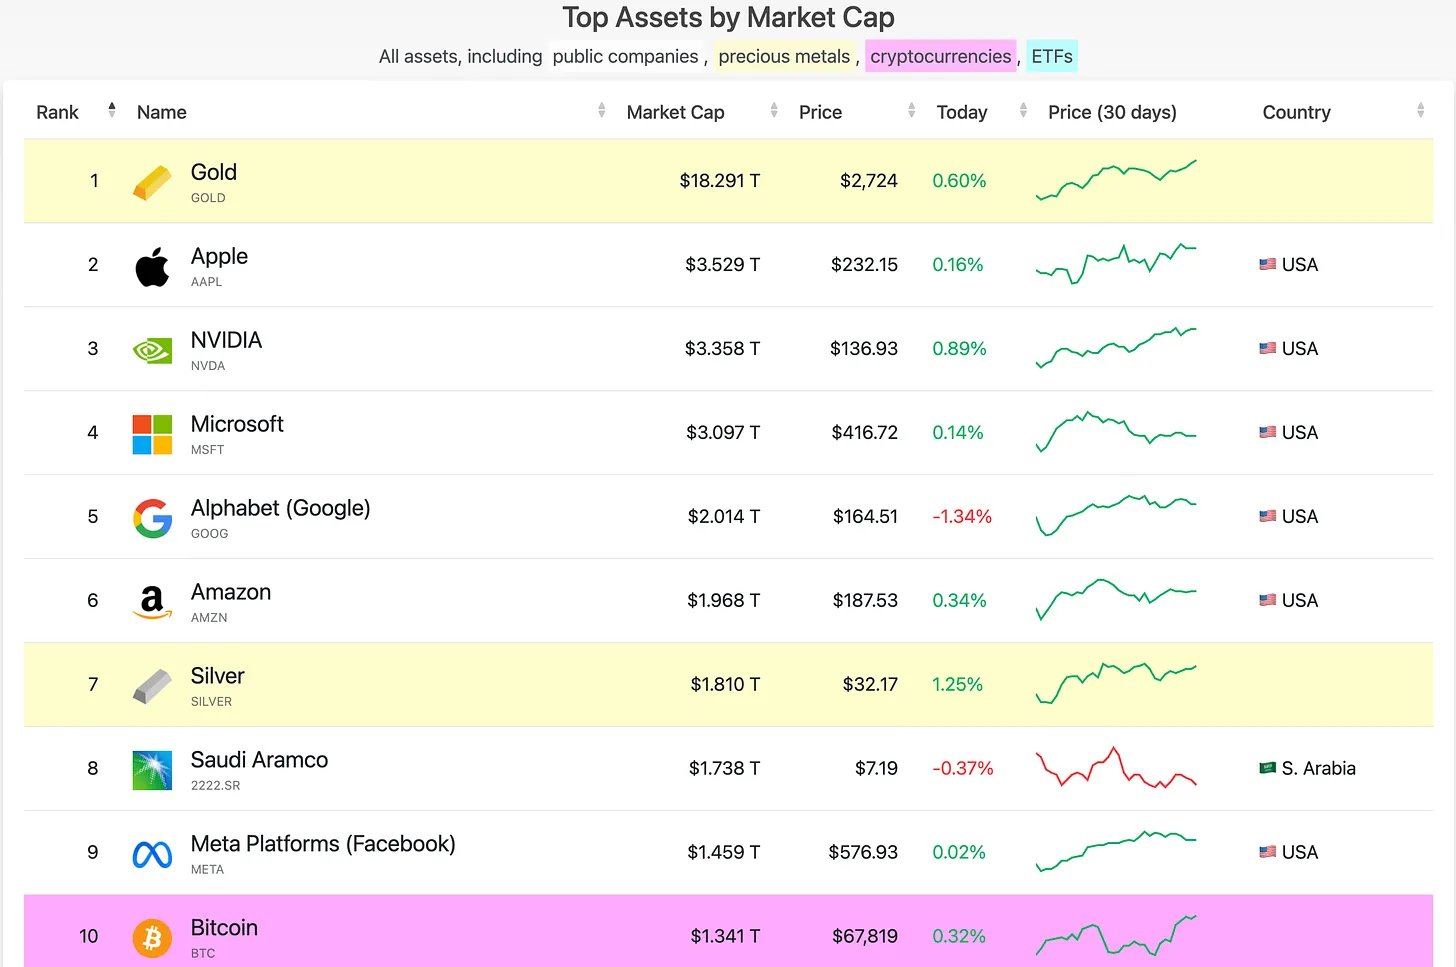This screenshot has height=967, width=1456.
Task: Click Meta's 30-day price chart
Action: click(1116, 852)
